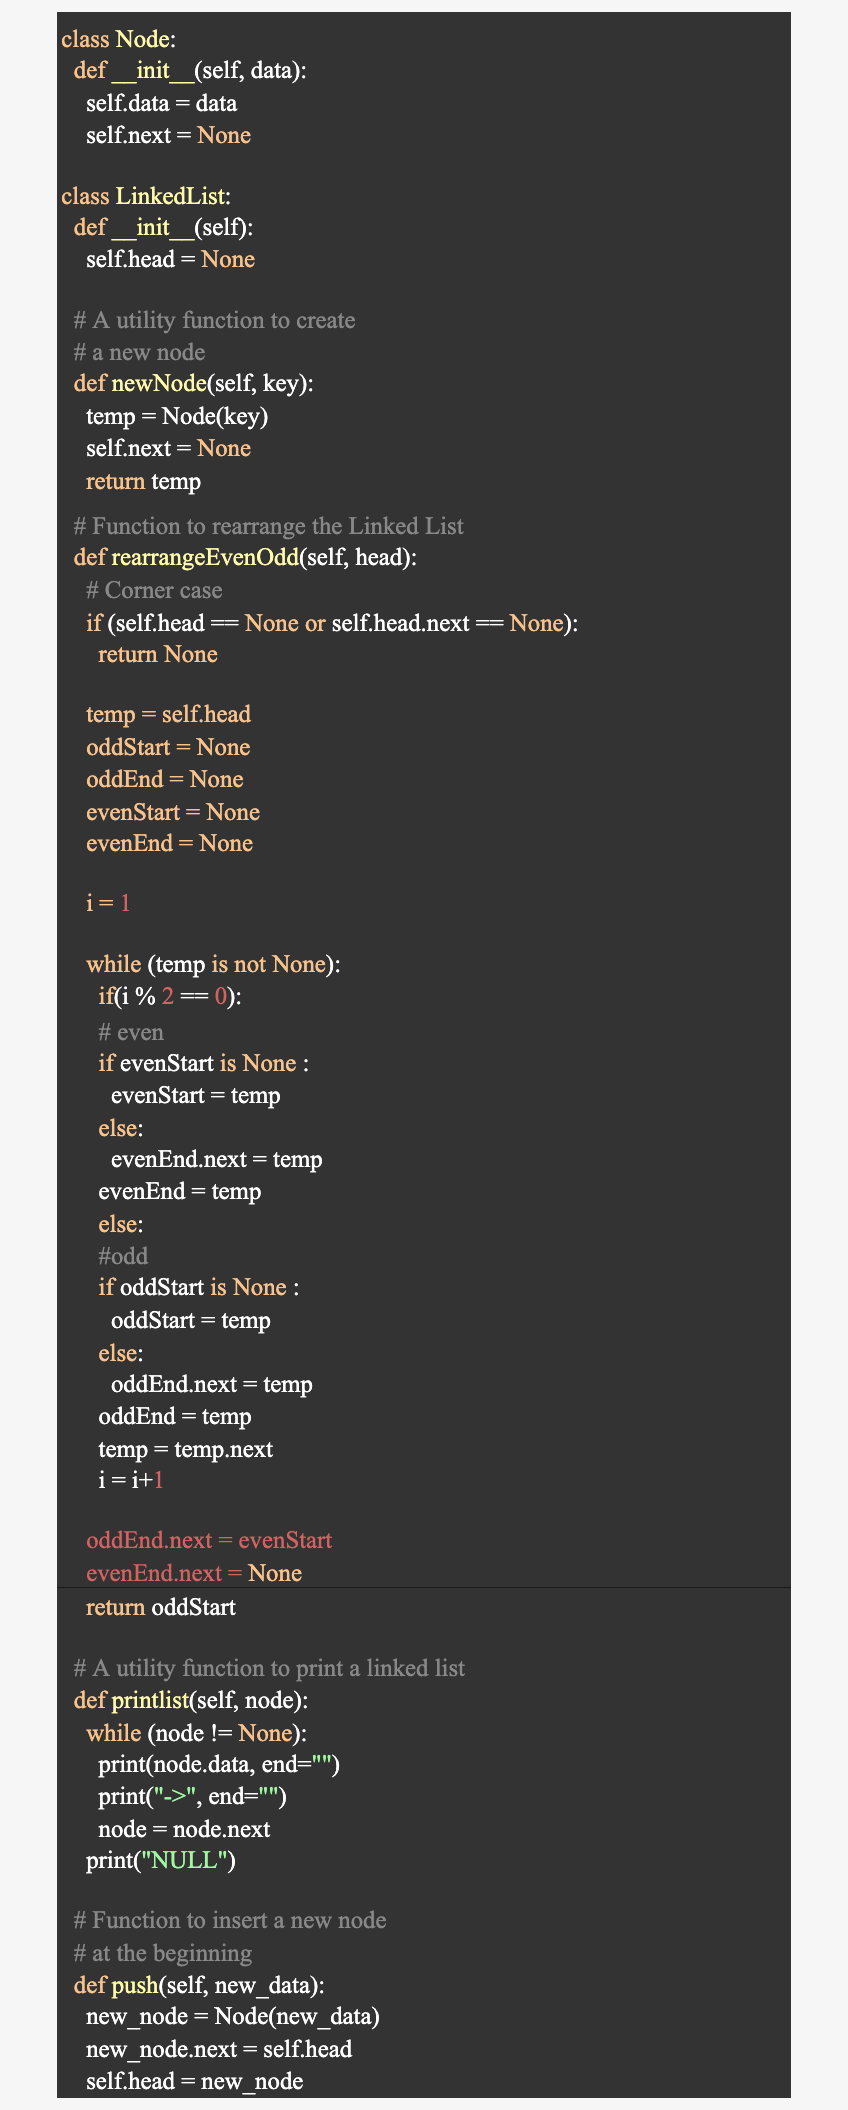Screen dimensions: 848x2110
Task: Click the class Node definition line
Action: pyautogui.click(x=118, y=39)
